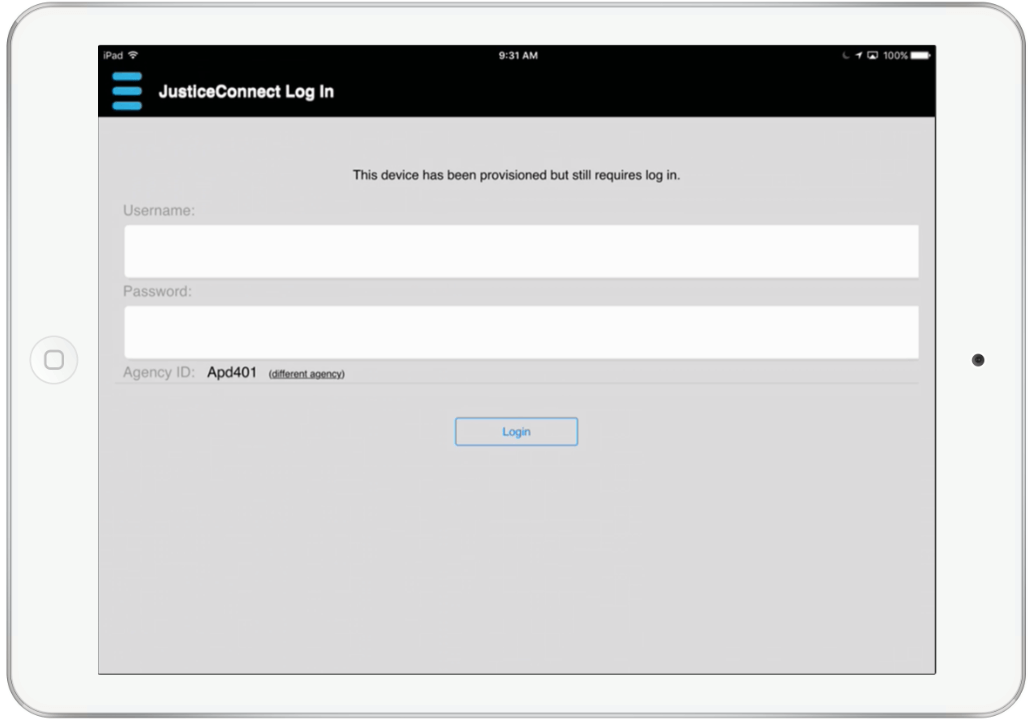Click the Username input field

click(521, 252)
